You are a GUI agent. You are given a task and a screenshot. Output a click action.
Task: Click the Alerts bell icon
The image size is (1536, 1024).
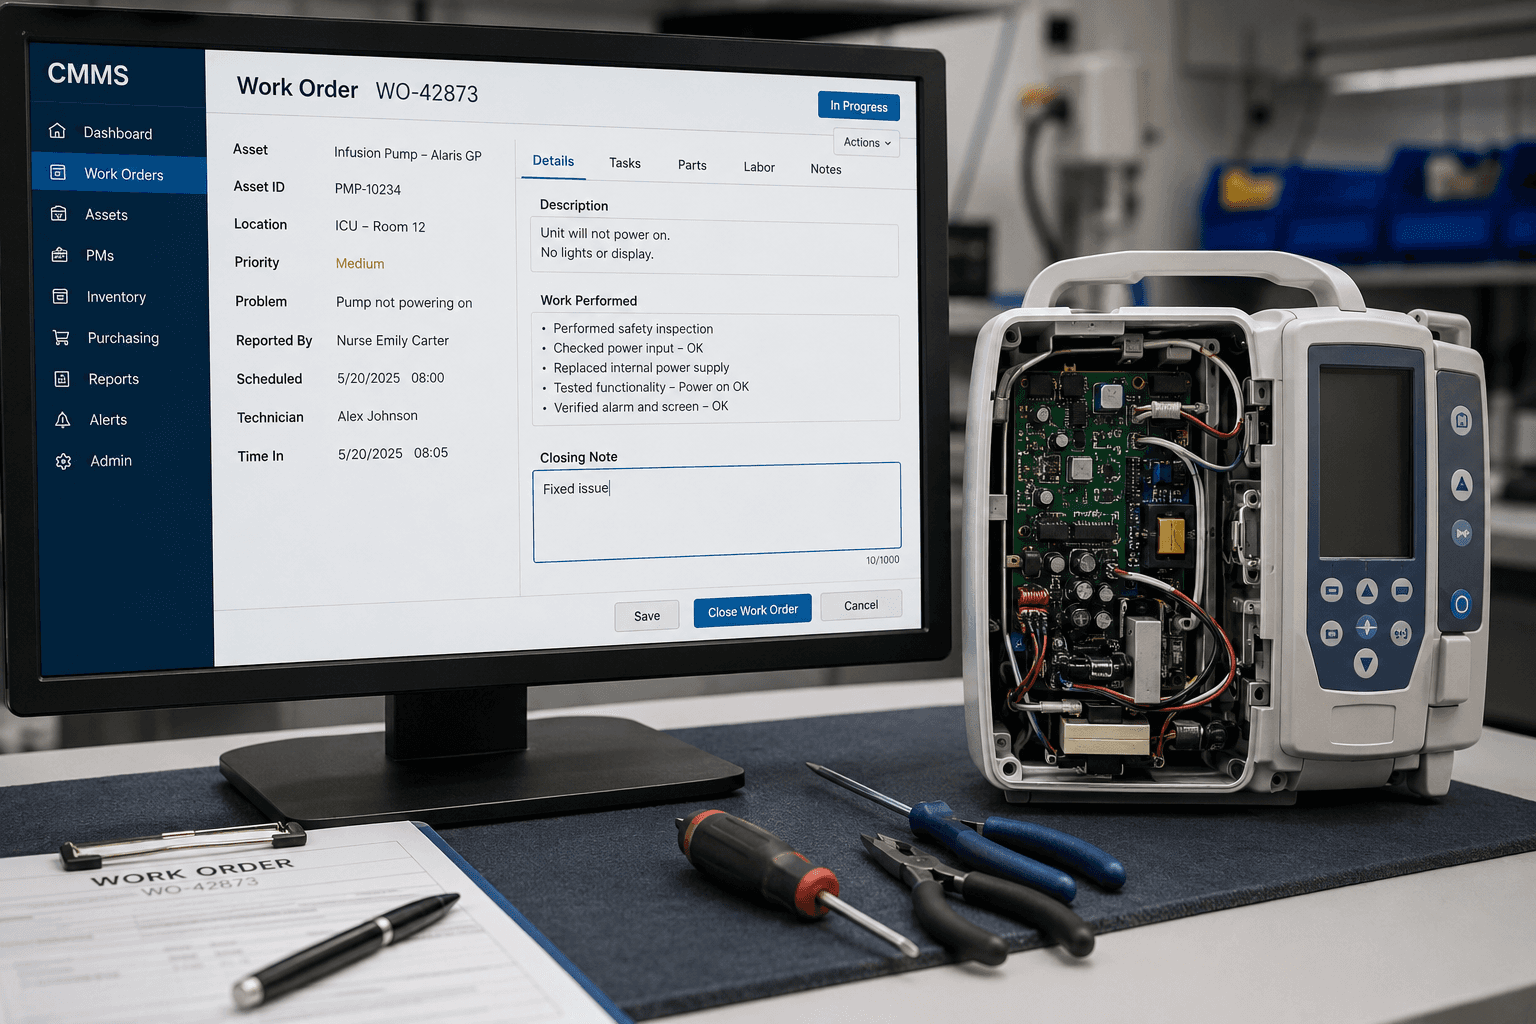63,420
